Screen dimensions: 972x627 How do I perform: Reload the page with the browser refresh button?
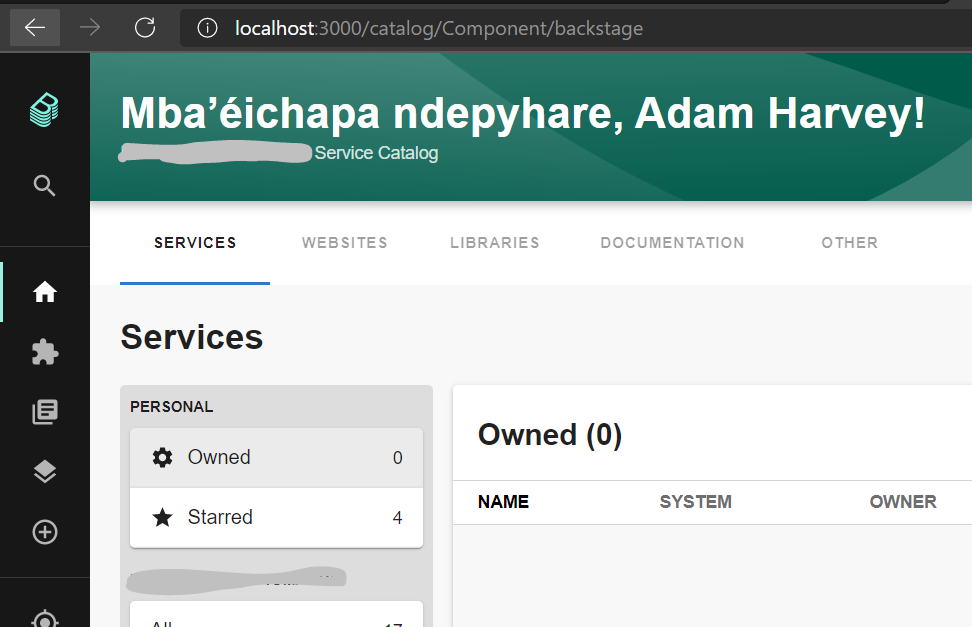point(144,27)
